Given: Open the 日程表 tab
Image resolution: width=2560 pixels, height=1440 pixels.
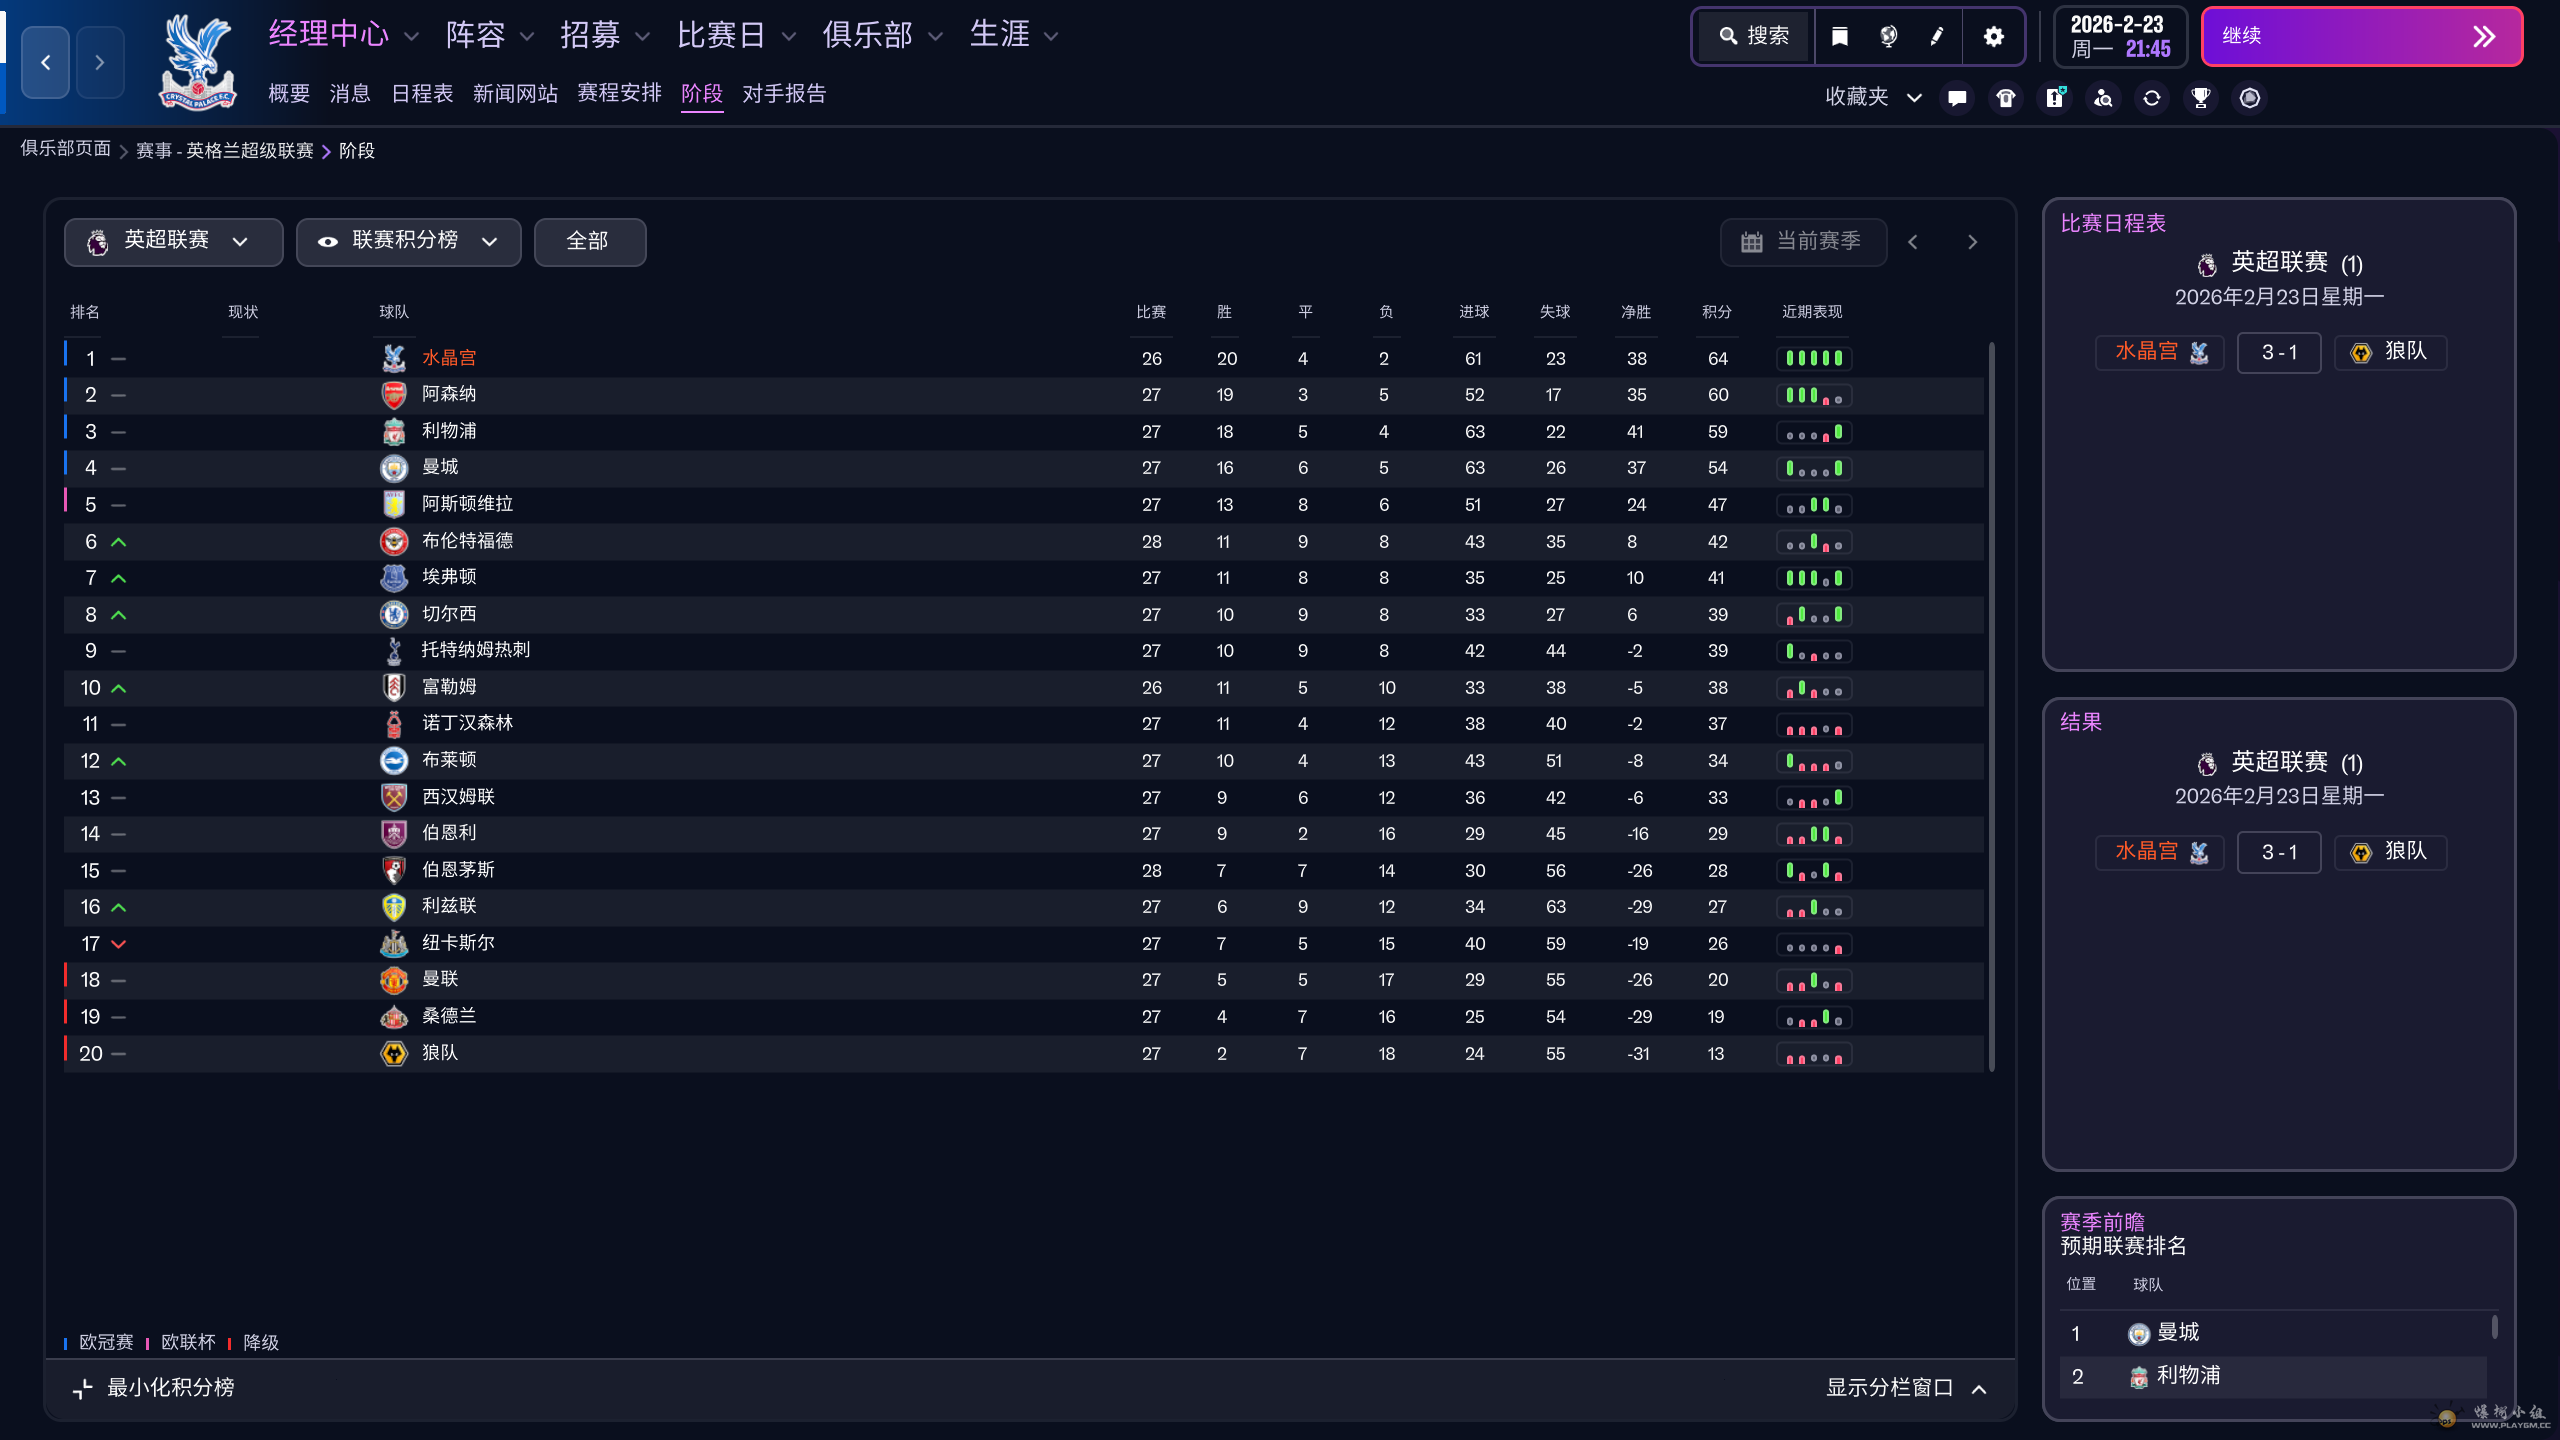Looking at the screenshot, I should [x=421, y=94].
